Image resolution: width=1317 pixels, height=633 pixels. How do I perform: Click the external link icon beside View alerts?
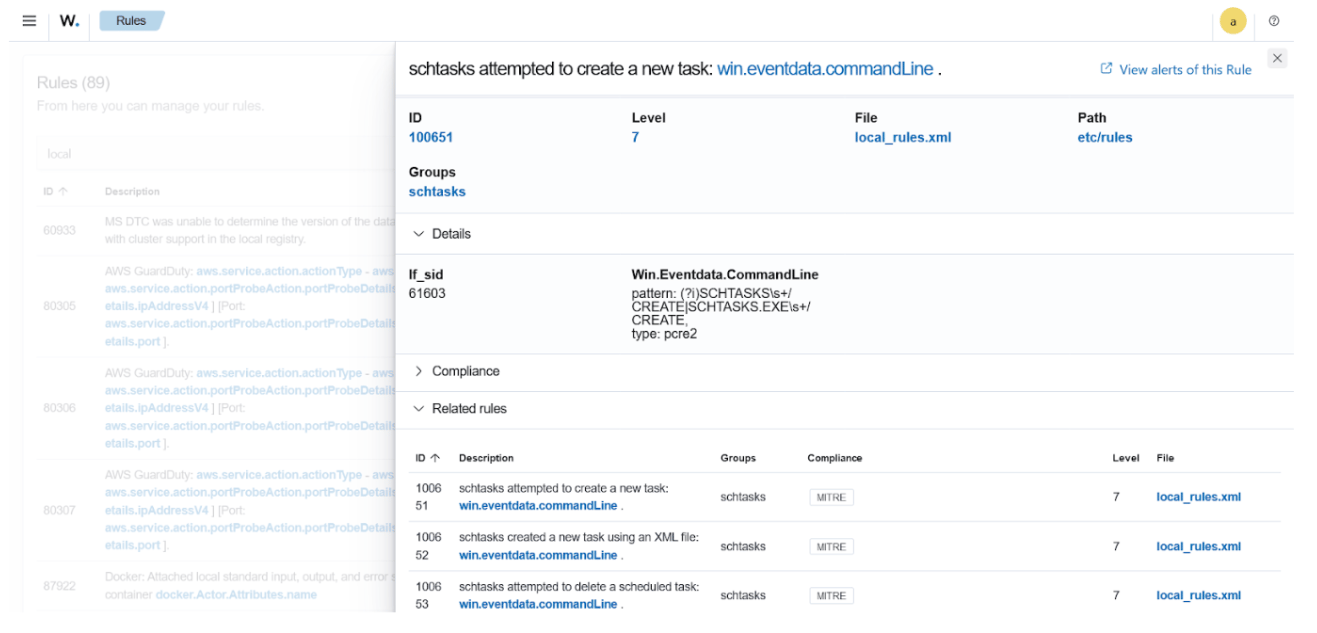point(1106,69)
